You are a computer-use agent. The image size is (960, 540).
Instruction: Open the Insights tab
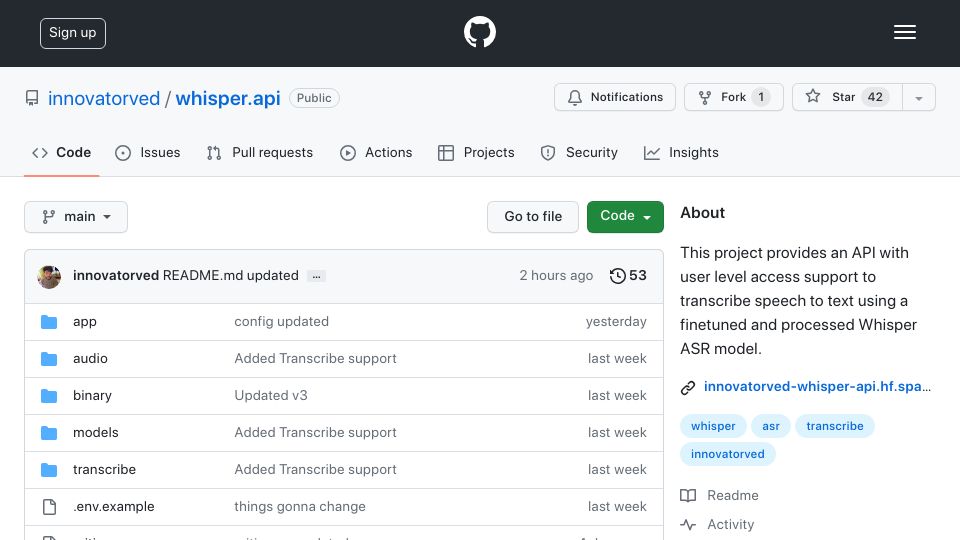pyautogui.click(x=681, y=152)
